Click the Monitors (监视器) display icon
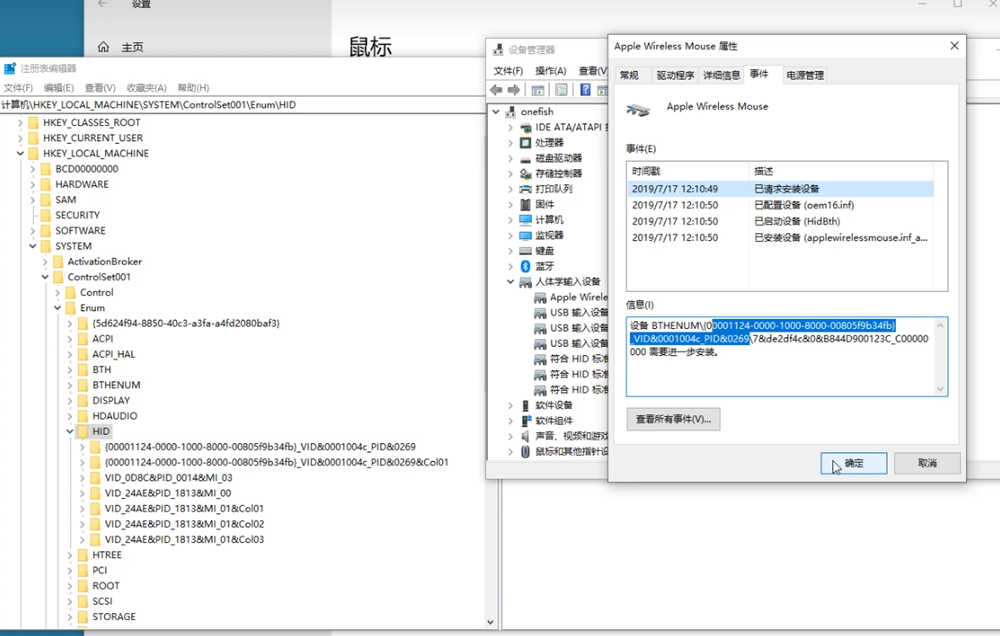Image resolution: width=1000 pixels, height=636 pixels. click(525, 235)
